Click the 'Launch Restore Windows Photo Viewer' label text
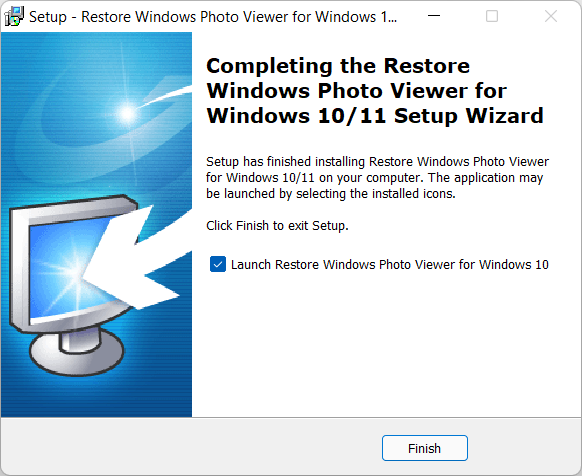582x476 pixels. 390,265
